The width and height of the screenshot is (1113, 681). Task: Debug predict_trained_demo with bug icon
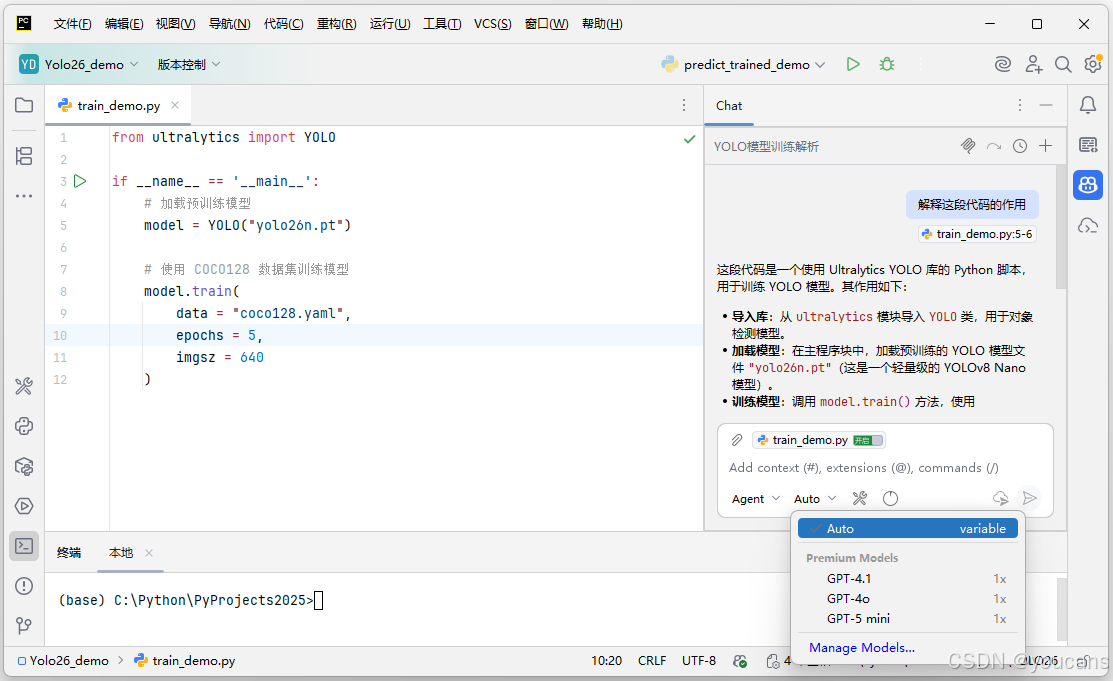tap(887, 65)
